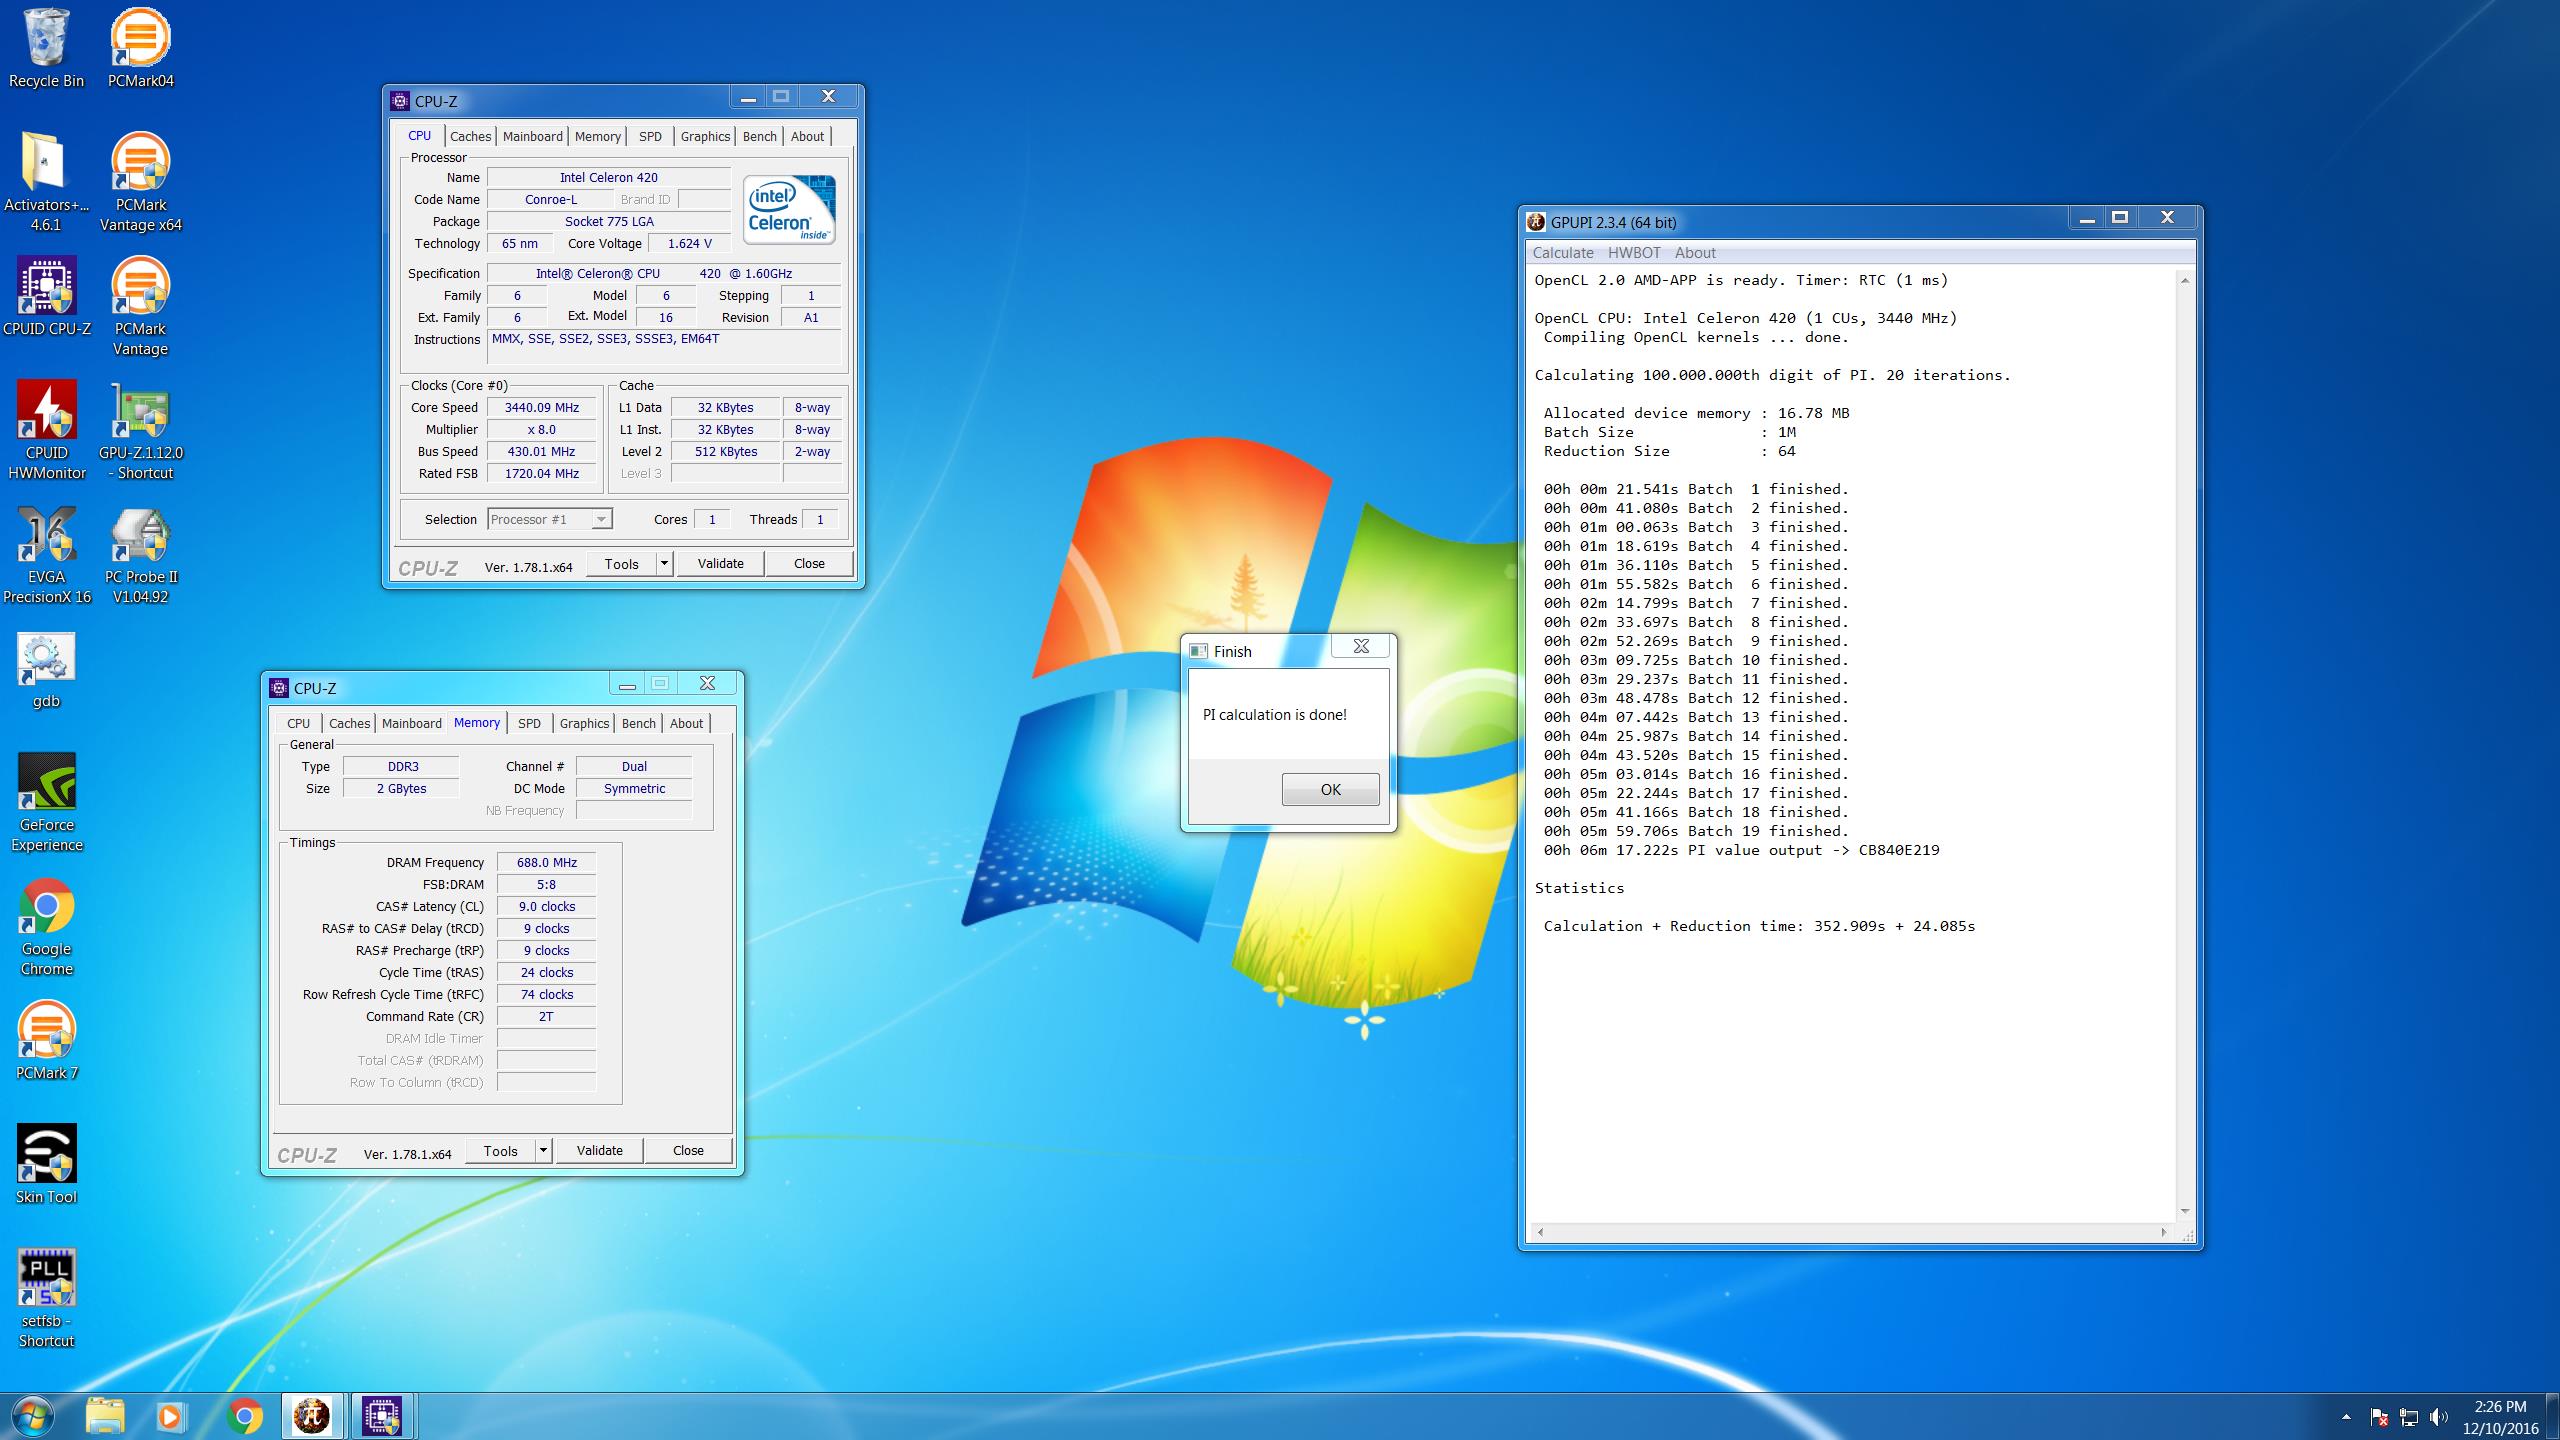This screenshot has height=1440, width=2560.
Task: Select the Memory tab in upper CPU-Z
Action: tap(598, 136)
